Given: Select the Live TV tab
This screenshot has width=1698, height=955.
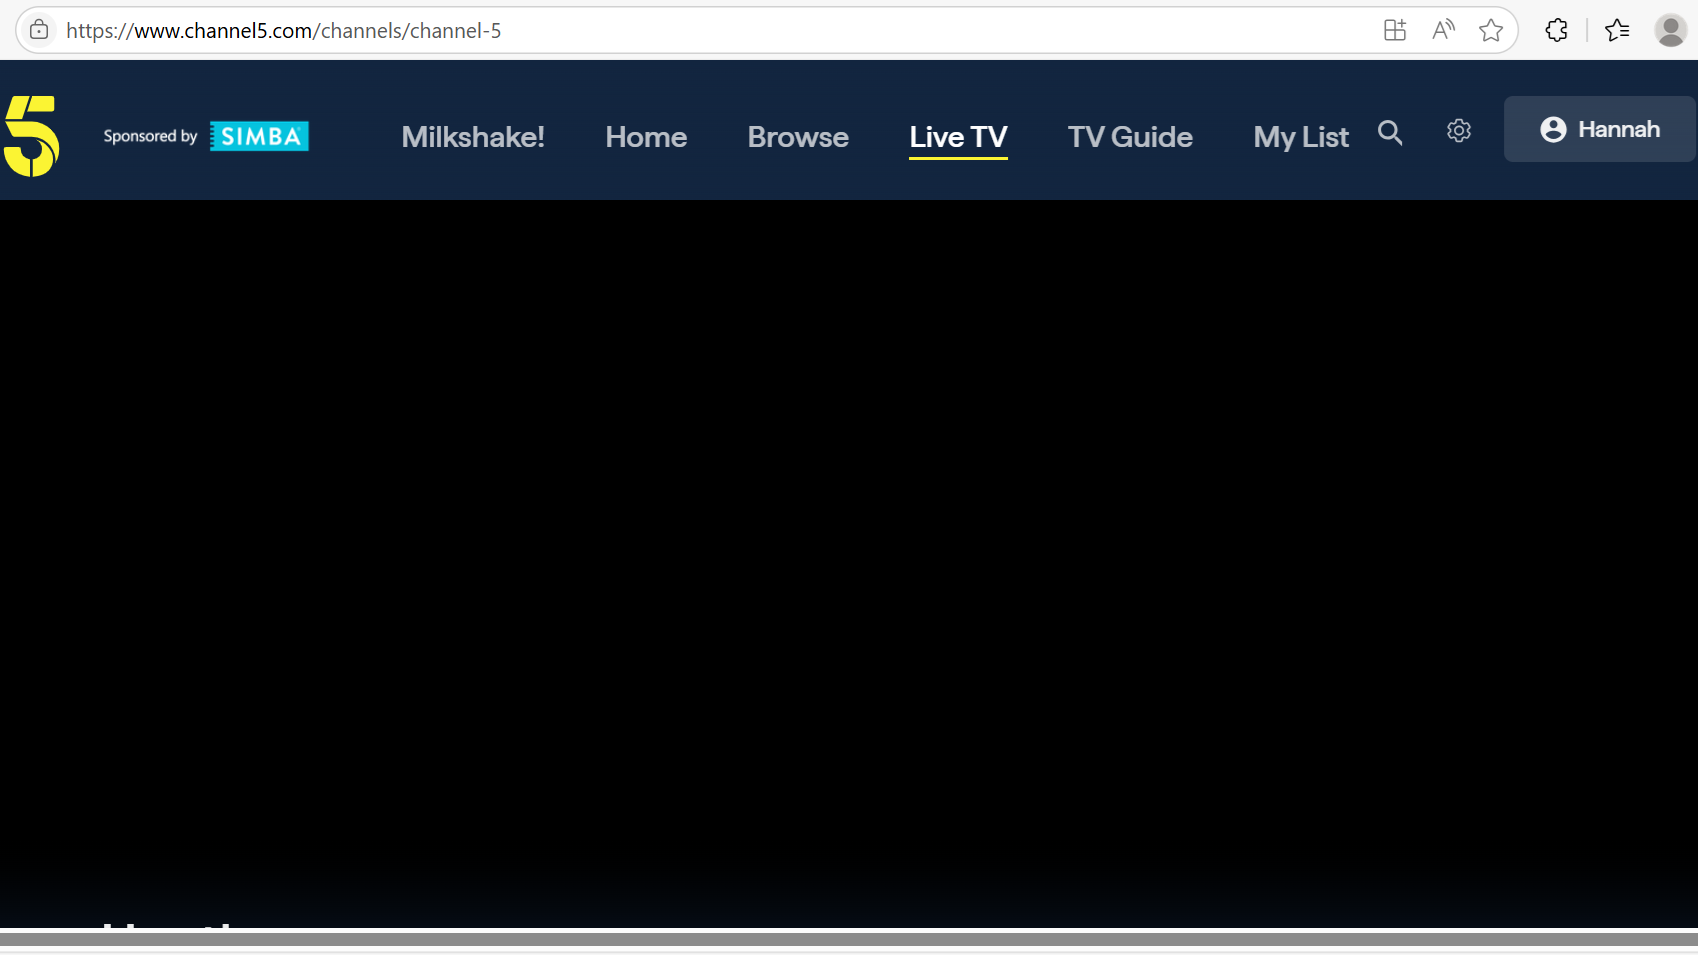Looking at the screenshot, I should tap(958, 137).
